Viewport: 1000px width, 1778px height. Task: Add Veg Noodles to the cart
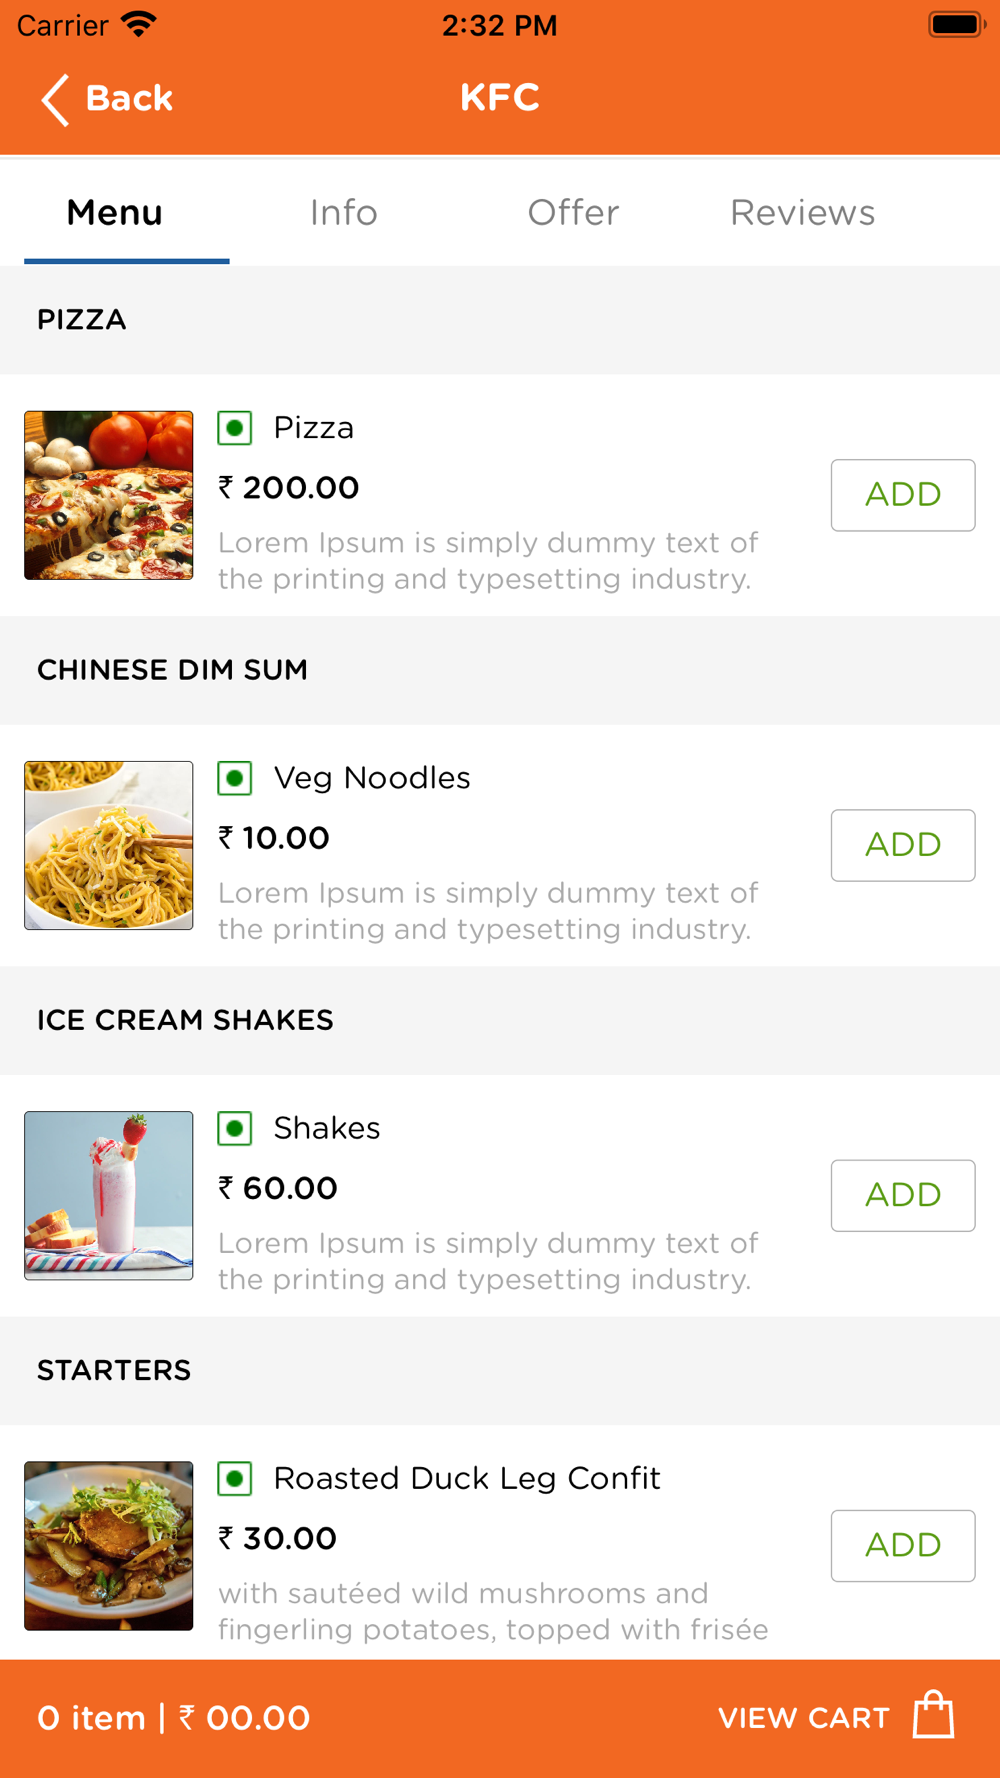[x=903, y=845]
